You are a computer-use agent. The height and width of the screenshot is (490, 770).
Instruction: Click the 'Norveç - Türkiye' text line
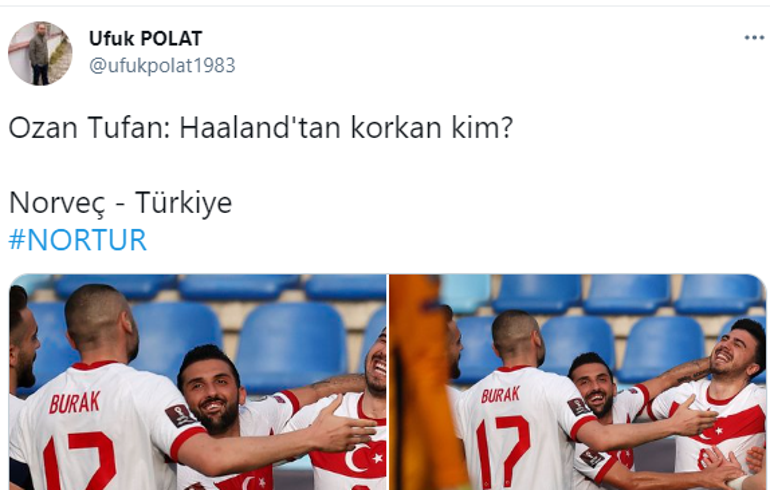pos(120,202)
